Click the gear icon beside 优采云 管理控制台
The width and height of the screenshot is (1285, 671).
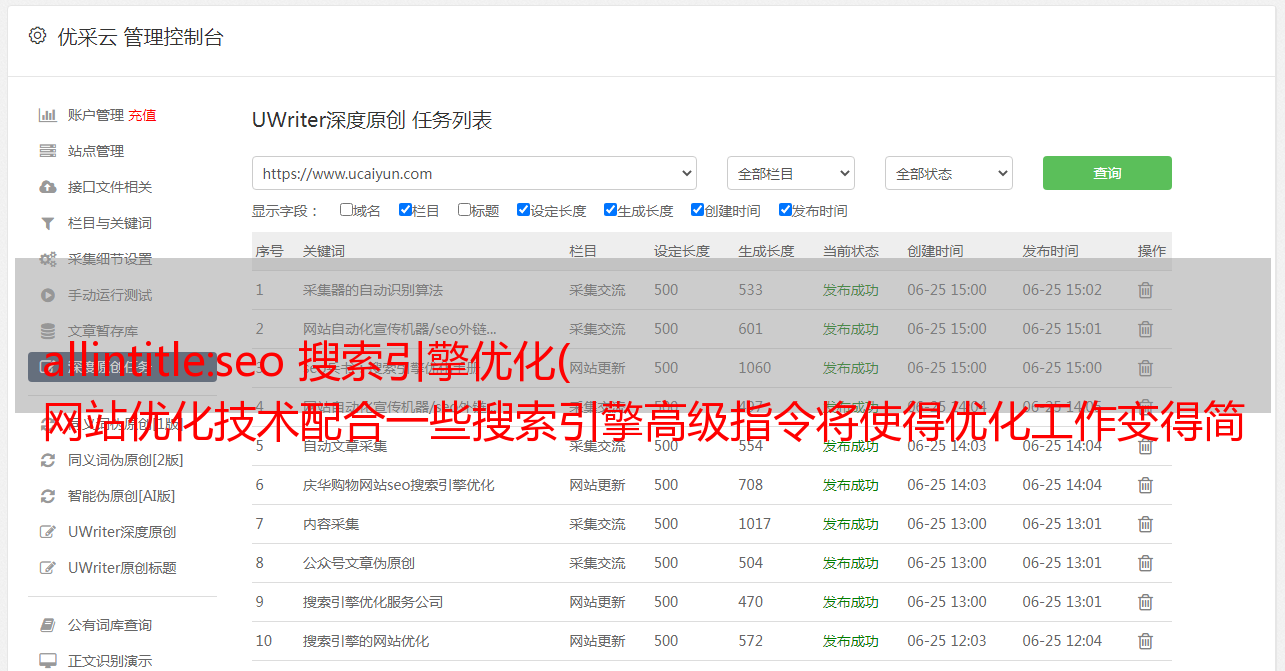coord(37,36)
